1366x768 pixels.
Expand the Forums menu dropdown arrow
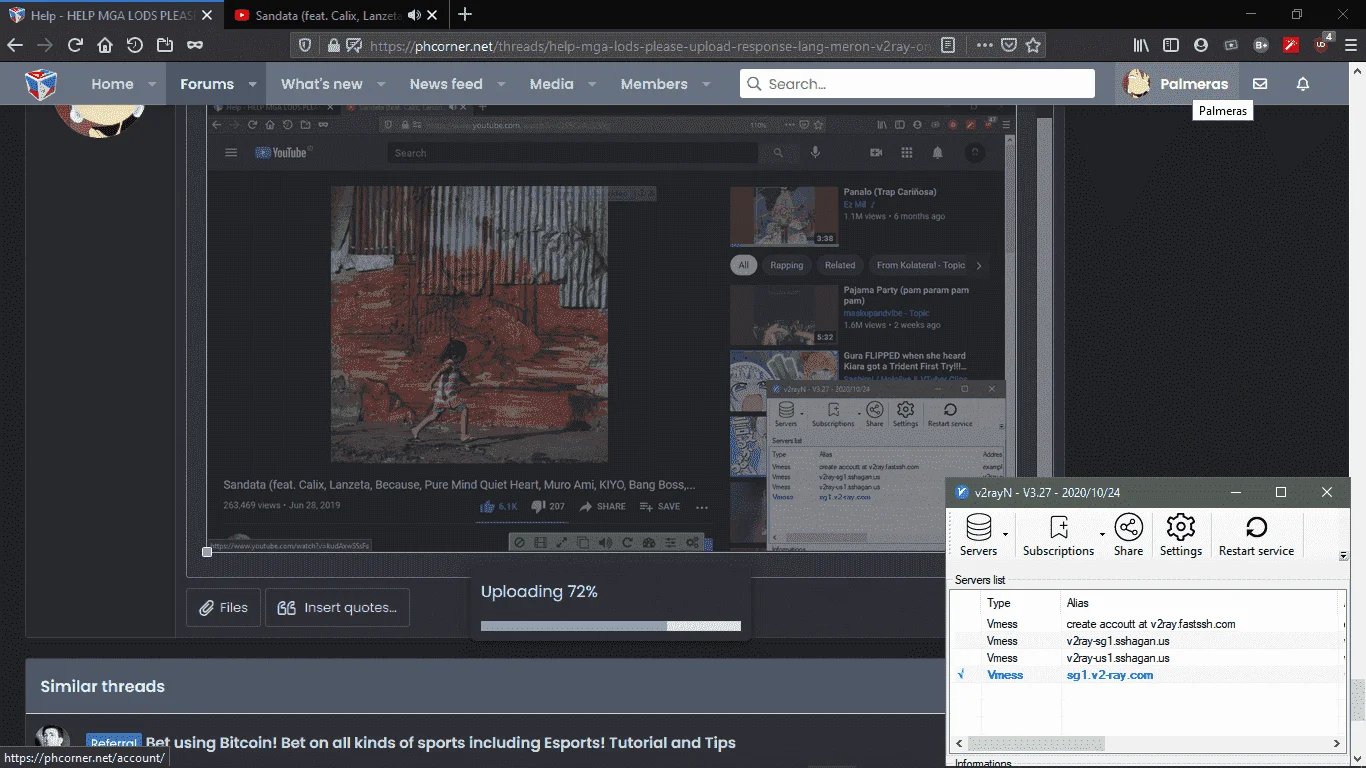click(x=252, y=85)
